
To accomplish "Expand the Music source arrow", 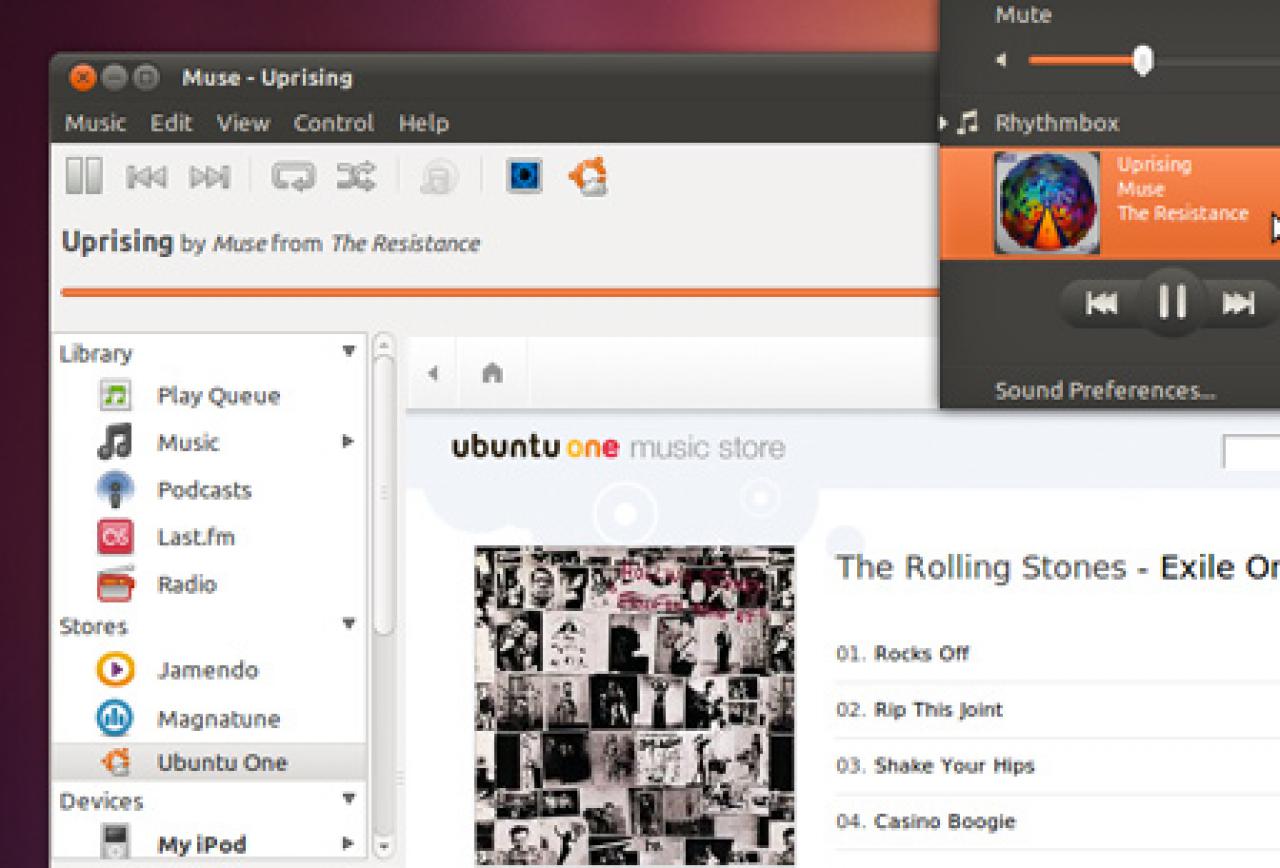I will (348, 441).
